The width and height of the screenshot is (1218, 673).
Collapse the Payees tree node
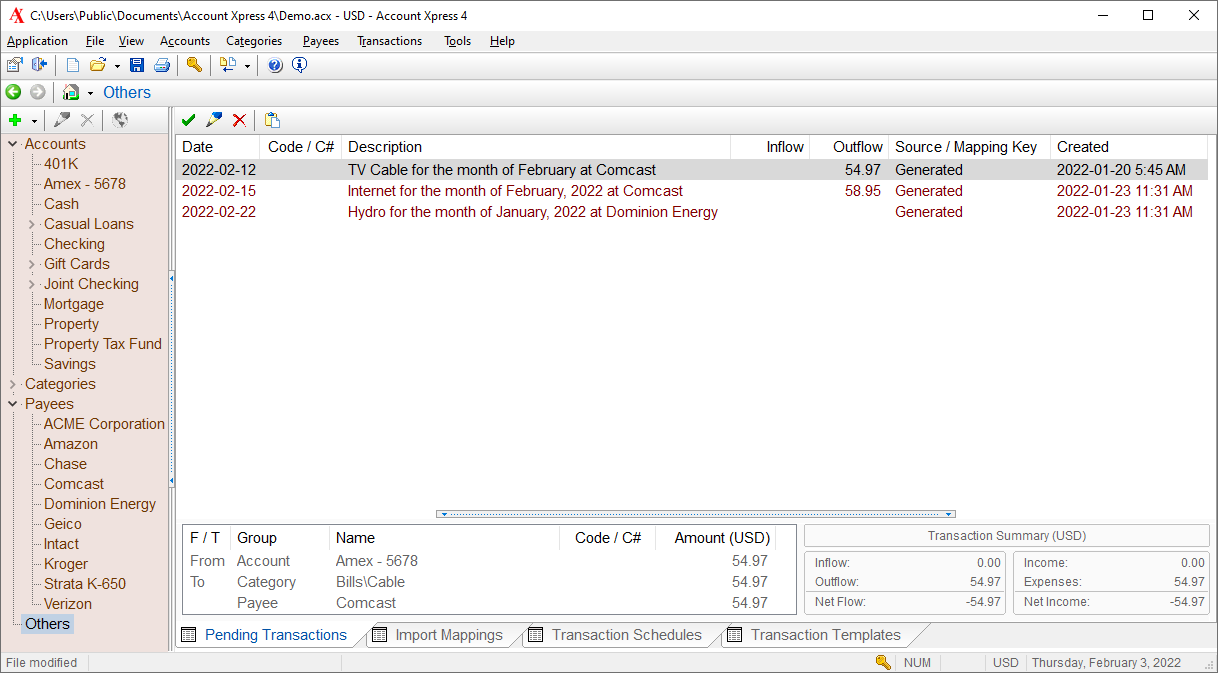pos(13,404)
